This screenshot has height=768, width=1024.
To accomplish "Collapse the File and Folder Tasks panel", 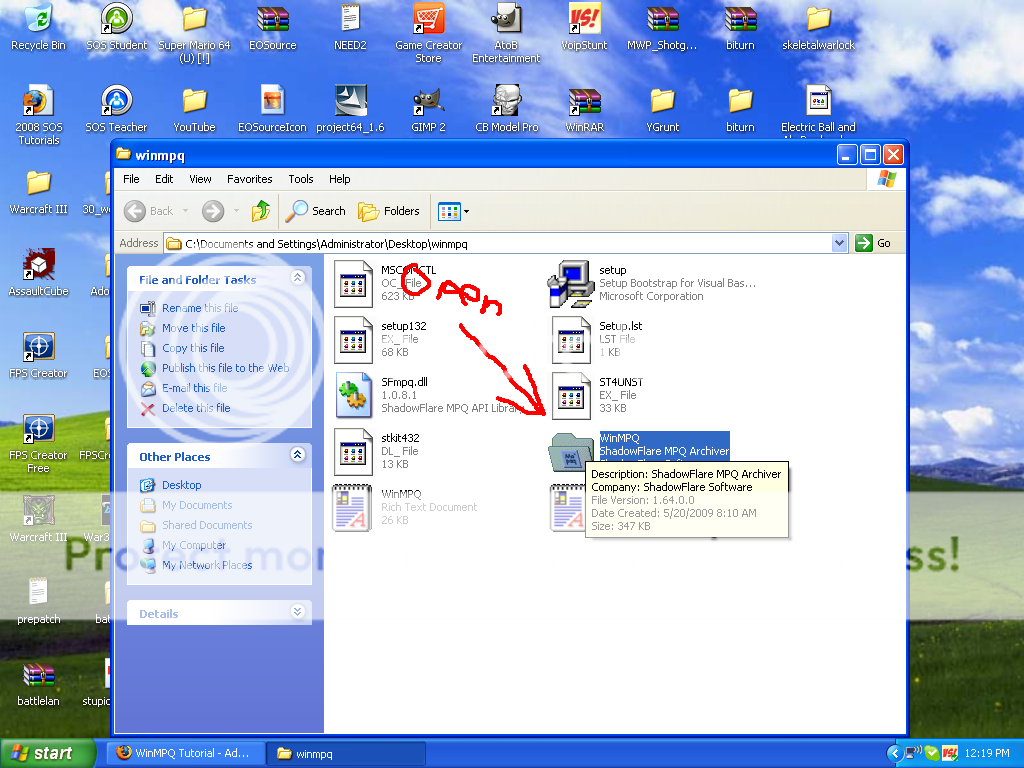I will [297, 279].
